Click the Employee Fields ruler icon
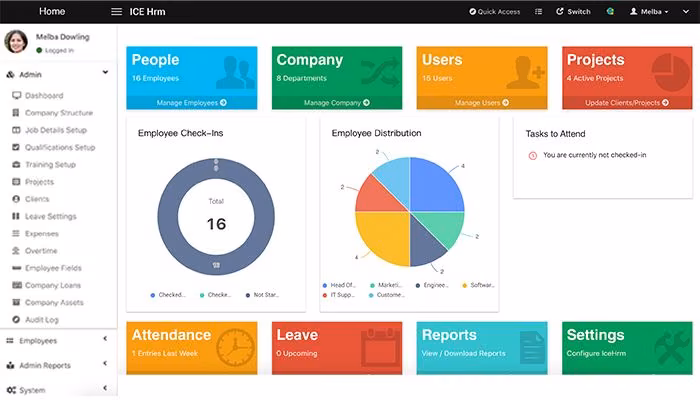 pyautogui.click(x=16, y=268)
